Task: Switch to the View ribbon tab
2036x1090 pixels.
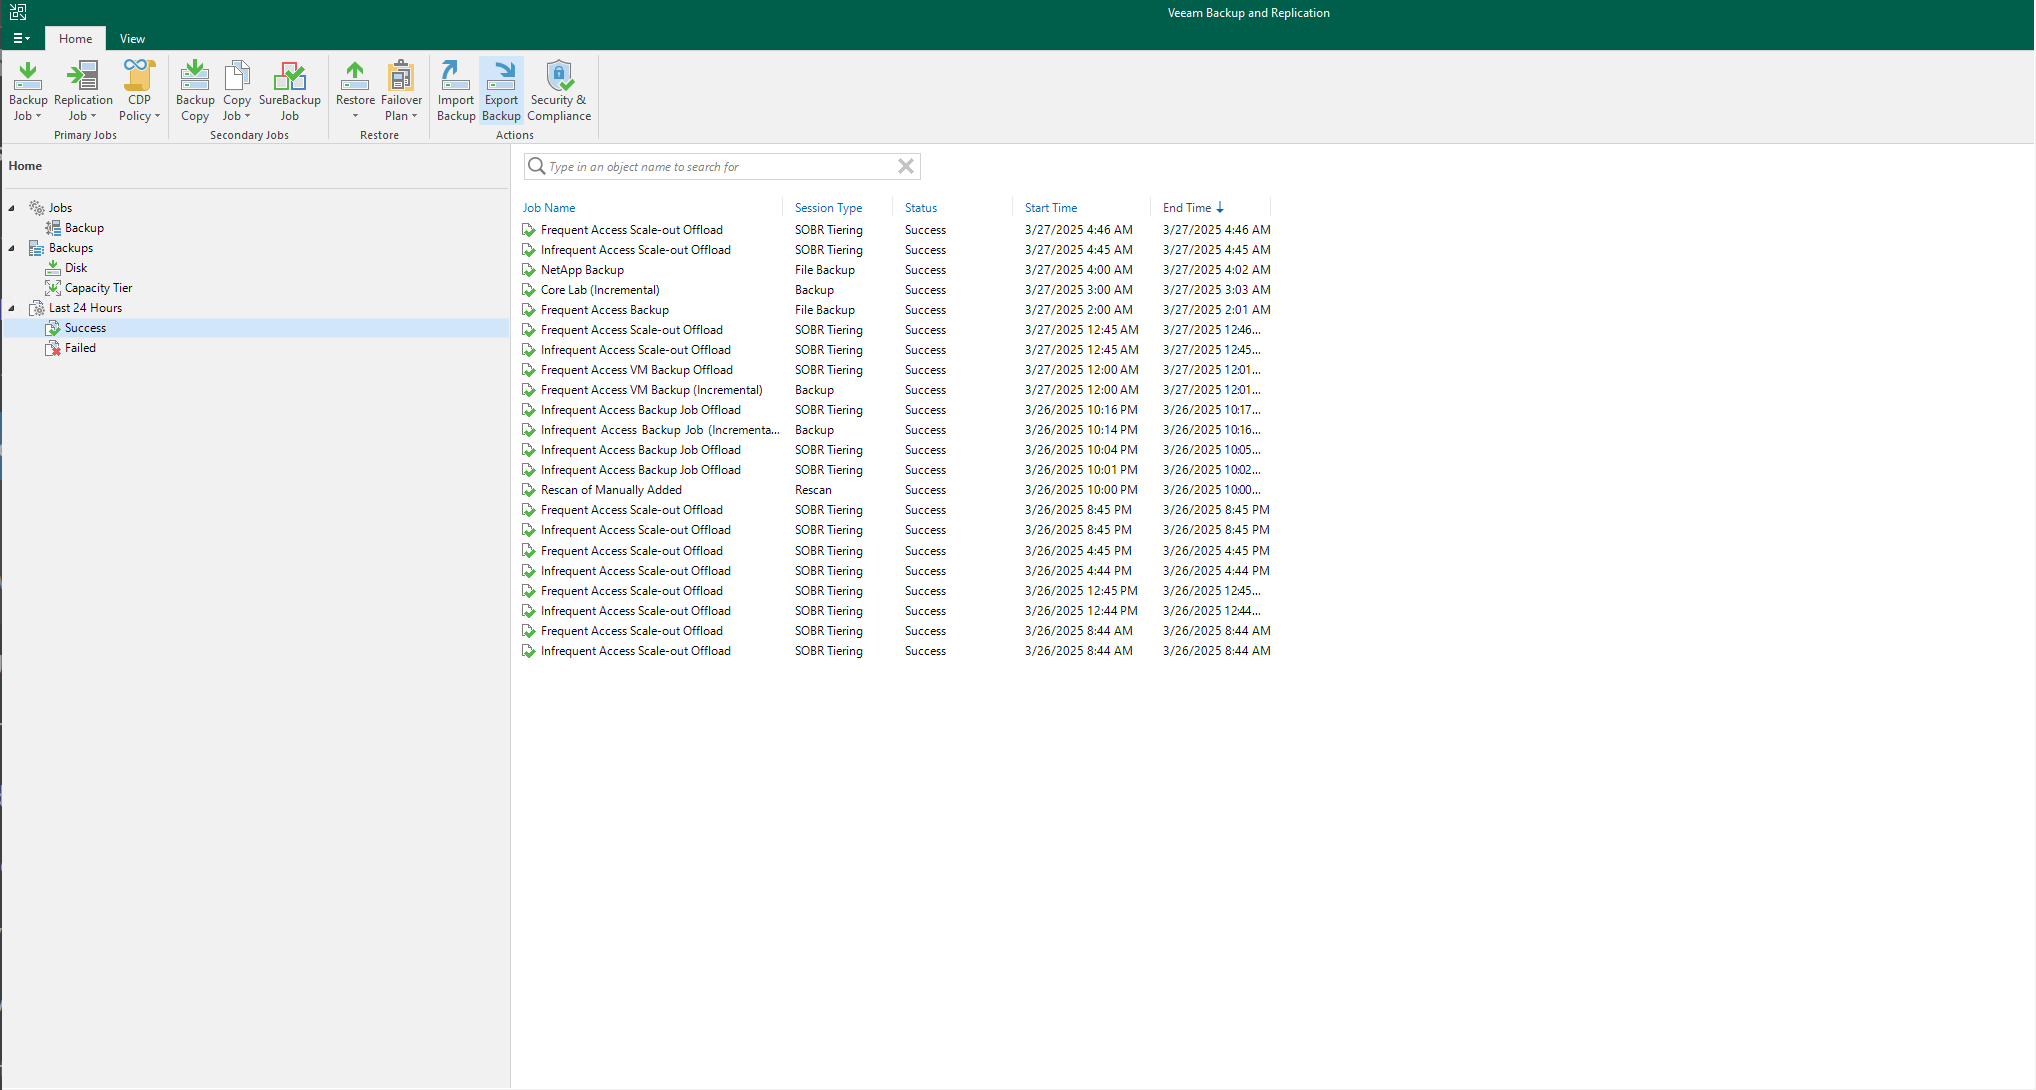Action: tap(132, 38)
